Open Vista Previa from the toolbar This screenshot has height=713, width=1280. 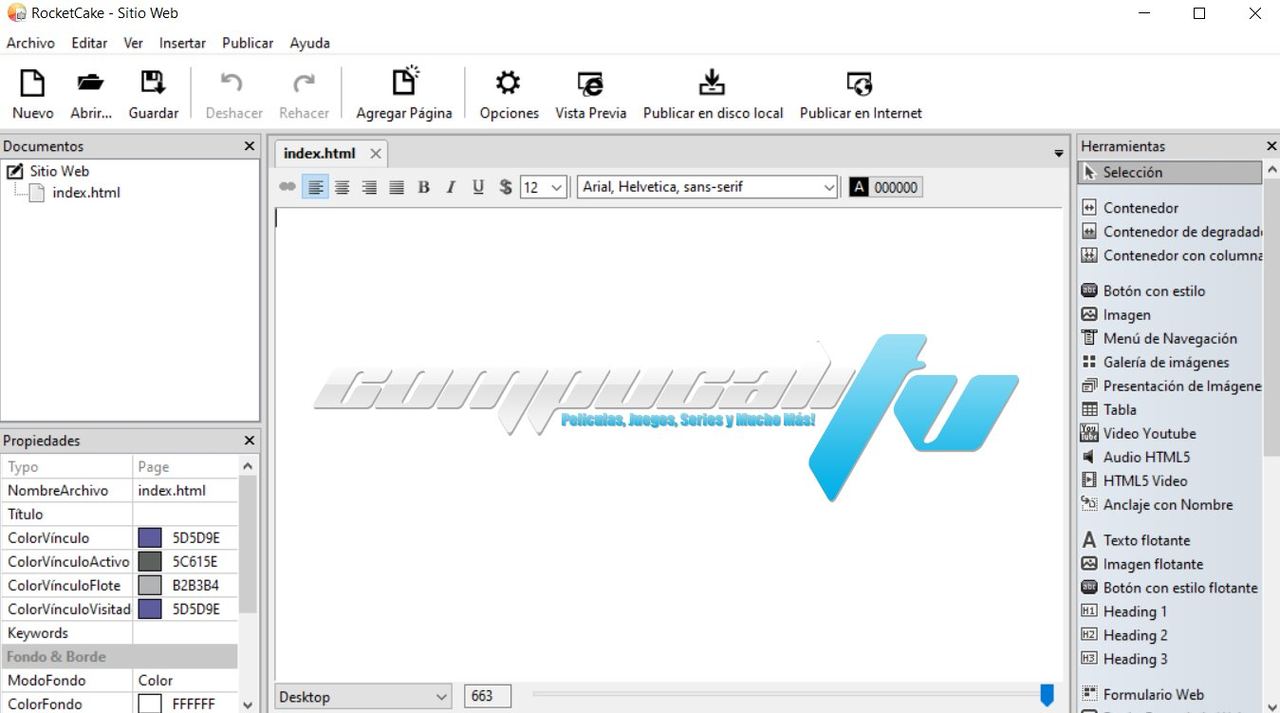coord(591,82)
